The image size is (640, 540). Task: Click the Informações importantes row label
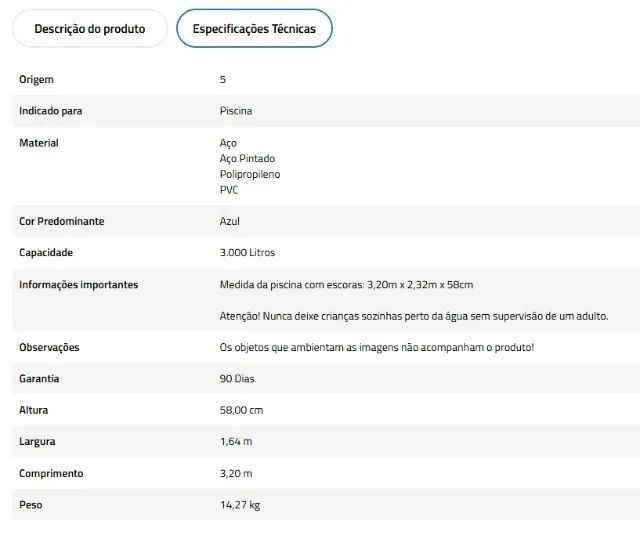click(79, 284)
